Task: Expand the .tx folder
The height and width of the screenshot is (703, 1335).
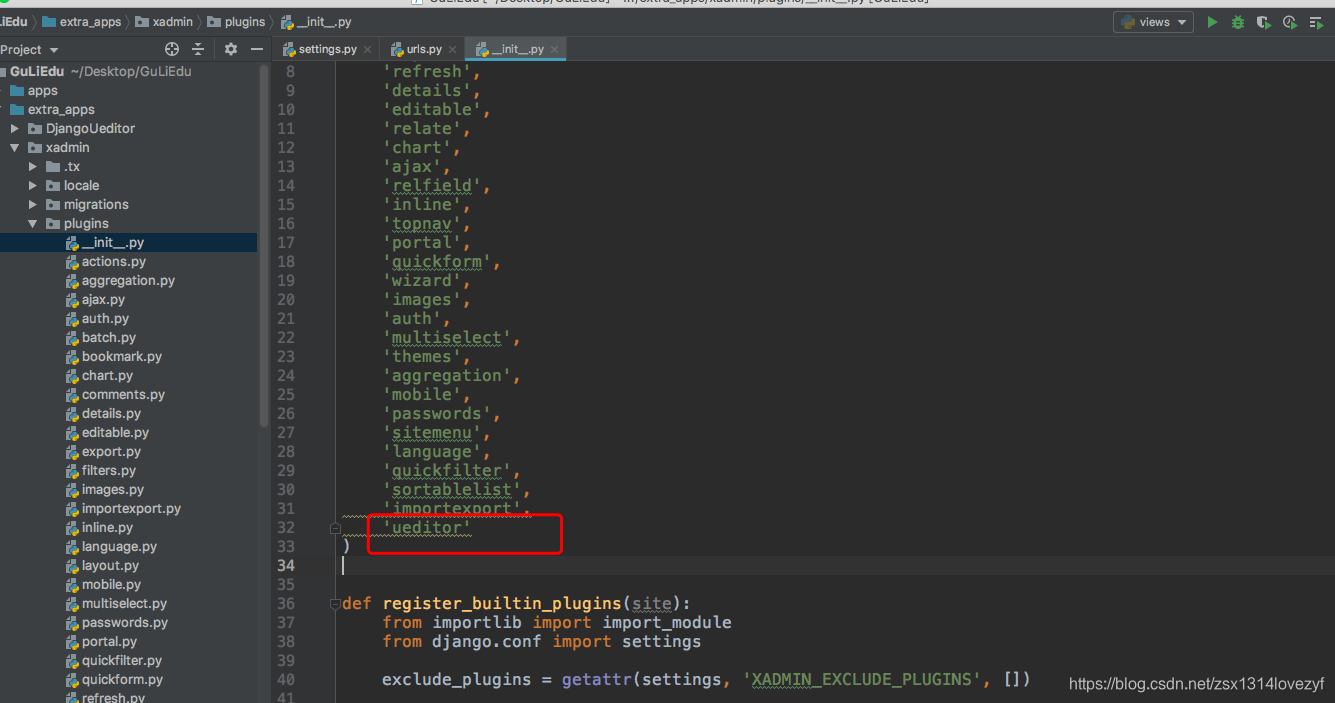Action: (33, 167)
